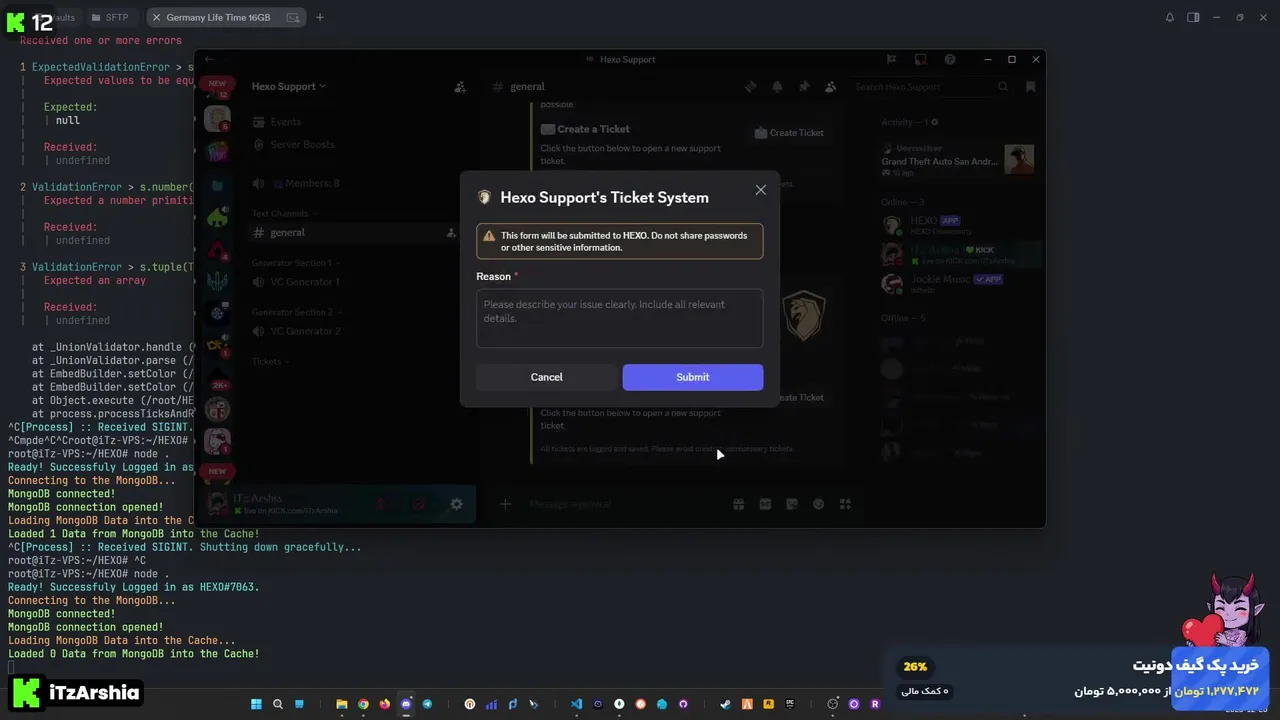Open Telegram from taskbar
This screenshot has width=1280, height=720.
(x=427, y=704)
